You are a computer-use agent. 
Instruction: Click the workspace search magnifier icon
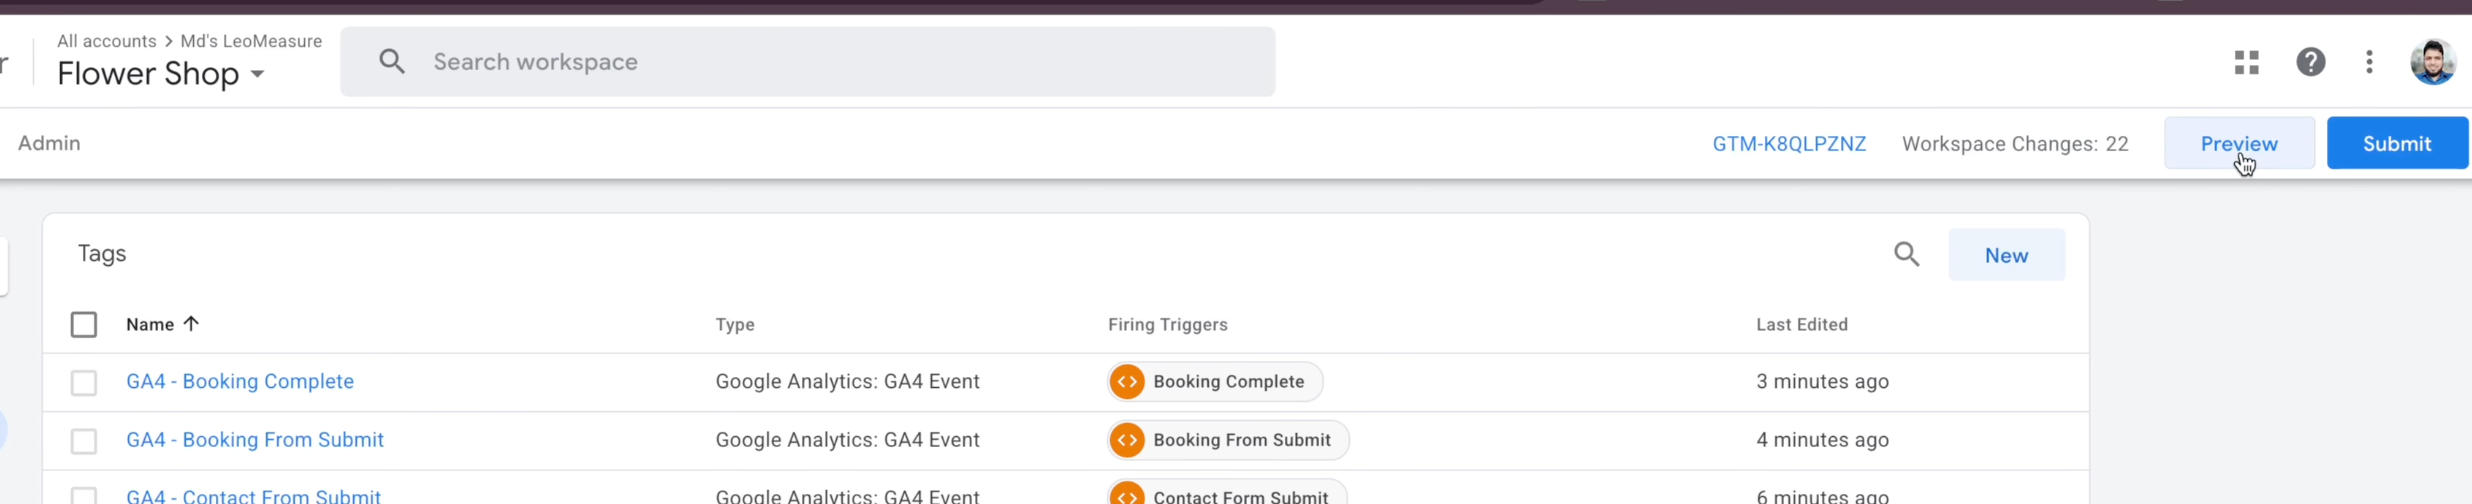coord(392,62)
